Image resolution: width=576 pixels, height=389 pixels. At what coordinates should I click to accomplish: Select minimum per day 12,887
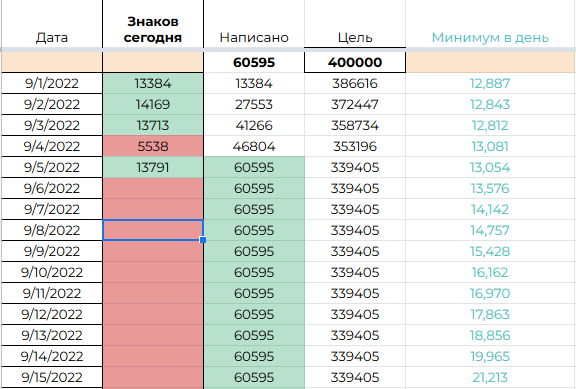coord(490,83)
